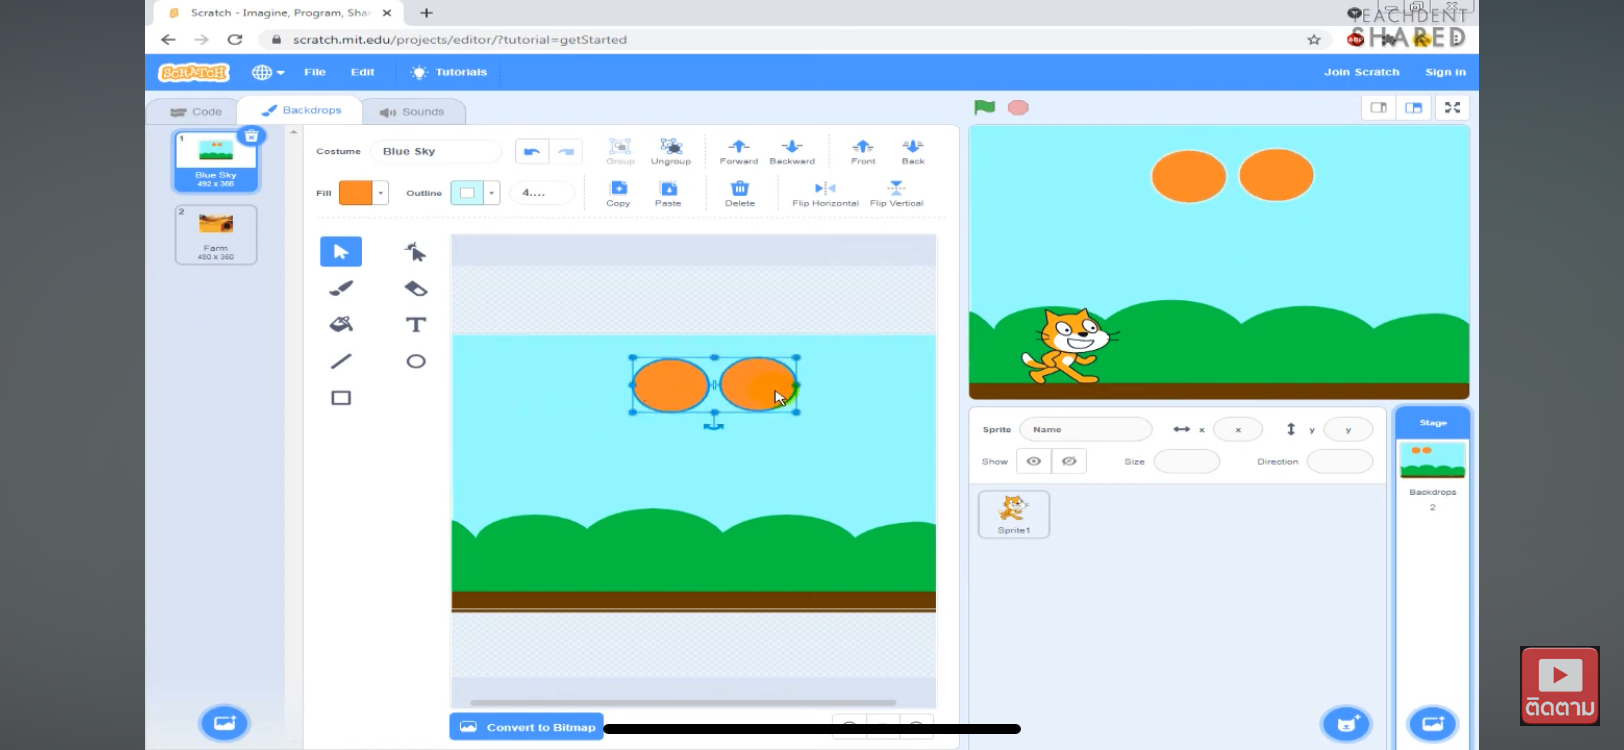The width and height of the screenshot is (1624, 750).
Task: Select the Farm backdrop thumbnail
Action: (216, 235)
